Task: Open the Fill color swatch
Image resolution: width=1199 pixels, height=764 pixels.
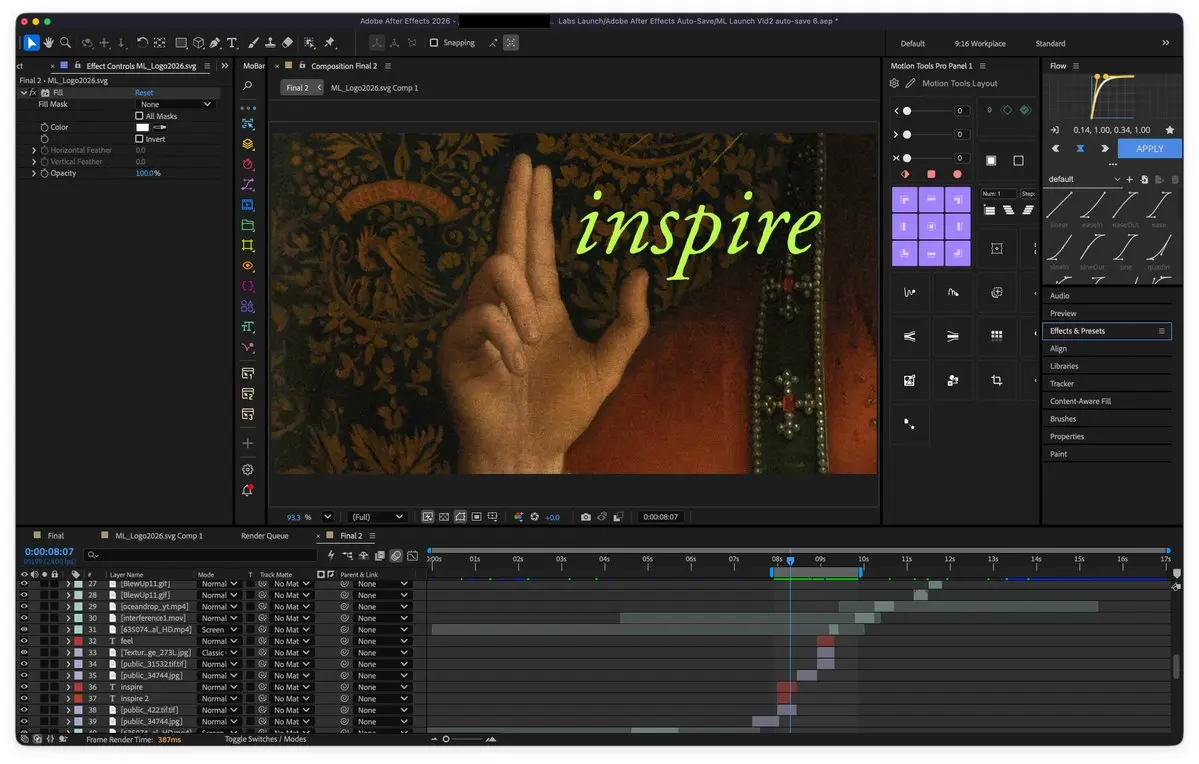Action: click(142, 127)
